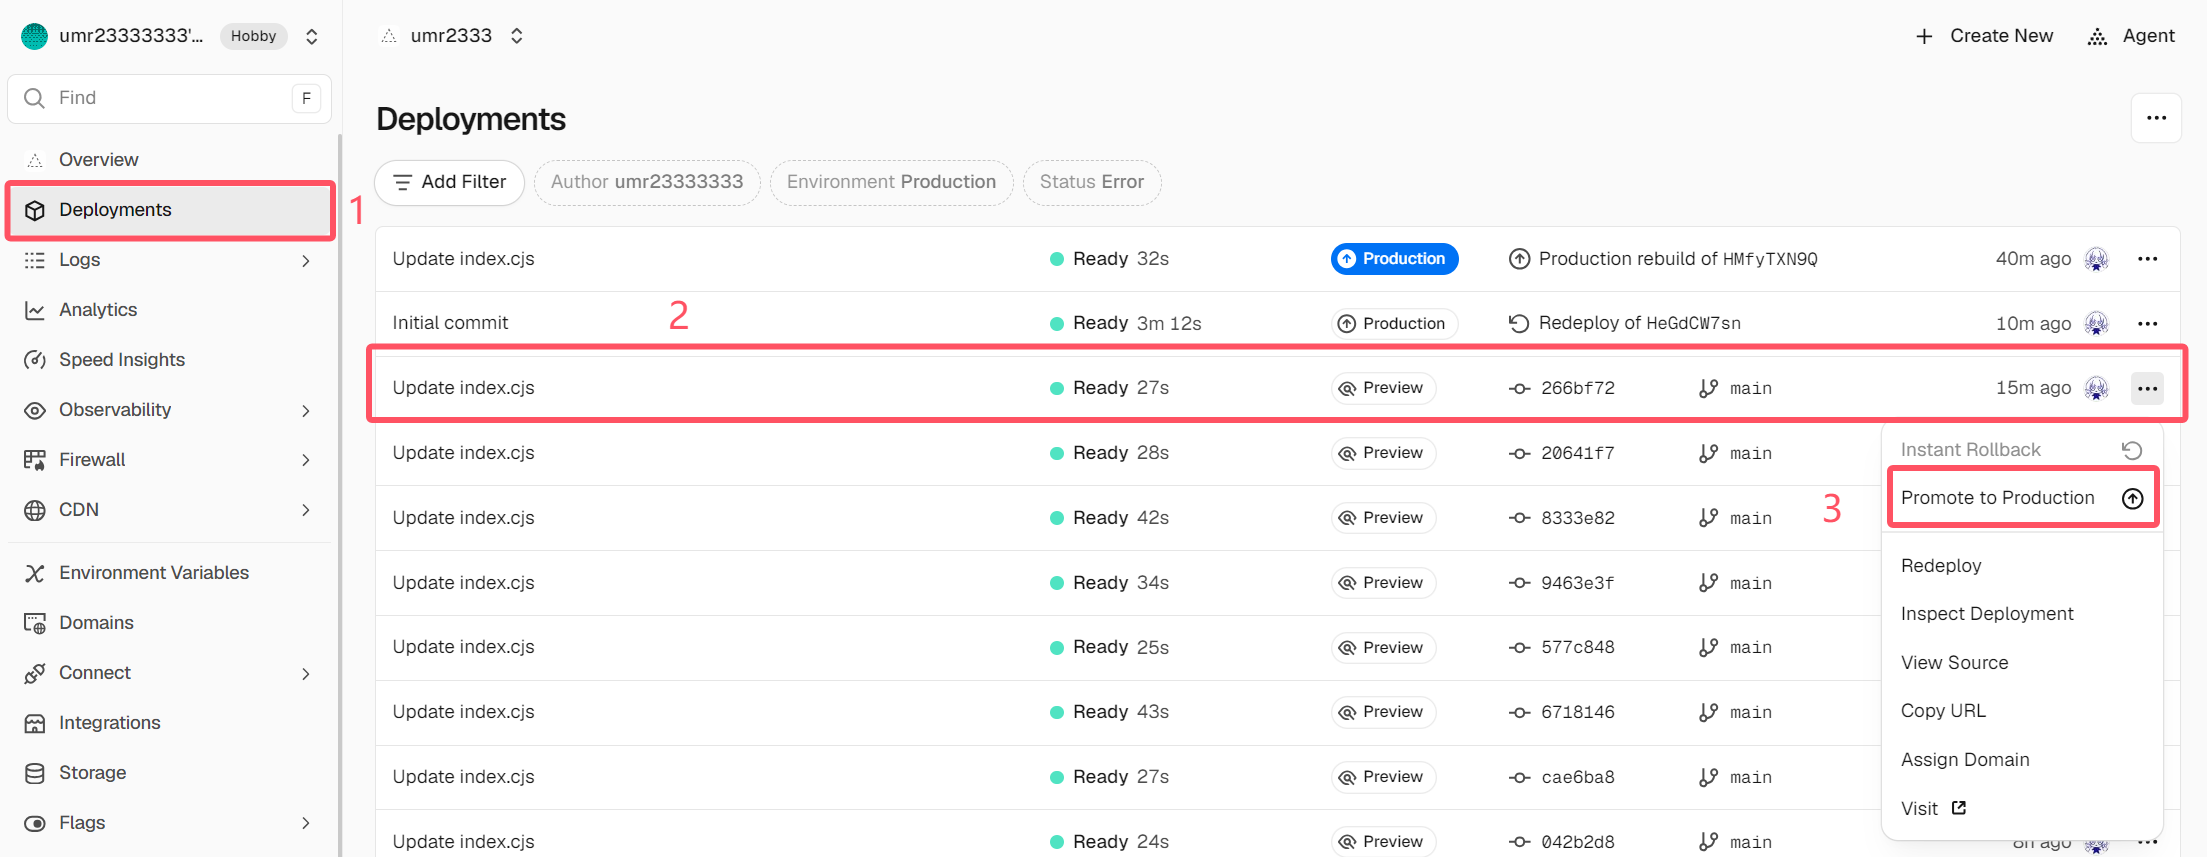
Task: Expand the Flags section chevron
Action: click(306, 823)
